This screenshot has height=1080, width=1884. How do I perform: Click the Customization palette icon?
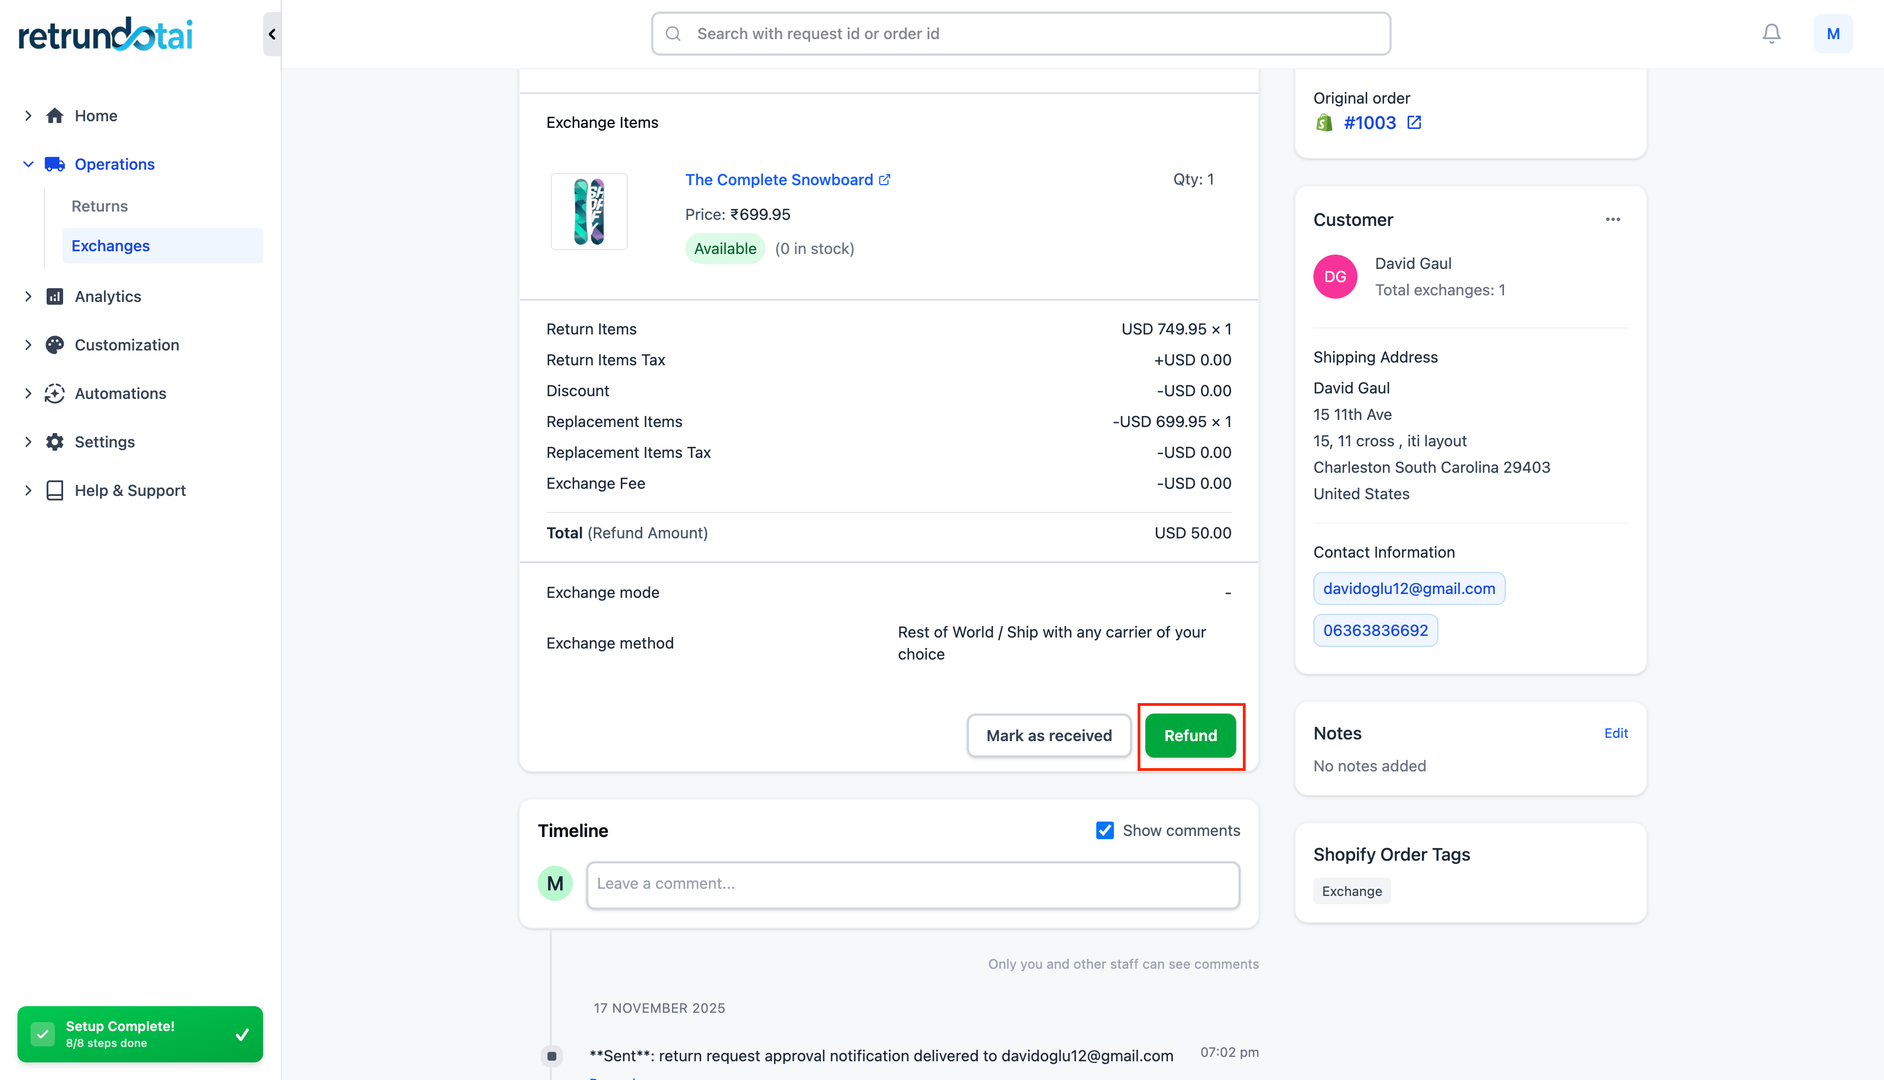55,345
